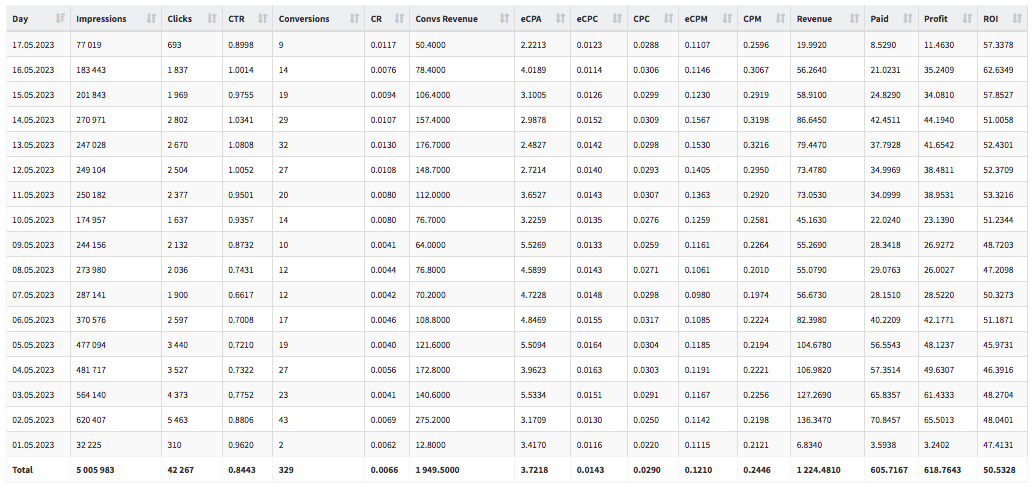Sort table by Impressions sort icon
The width and height of the screenshot is (1034, 486).
tap(151, 19)
